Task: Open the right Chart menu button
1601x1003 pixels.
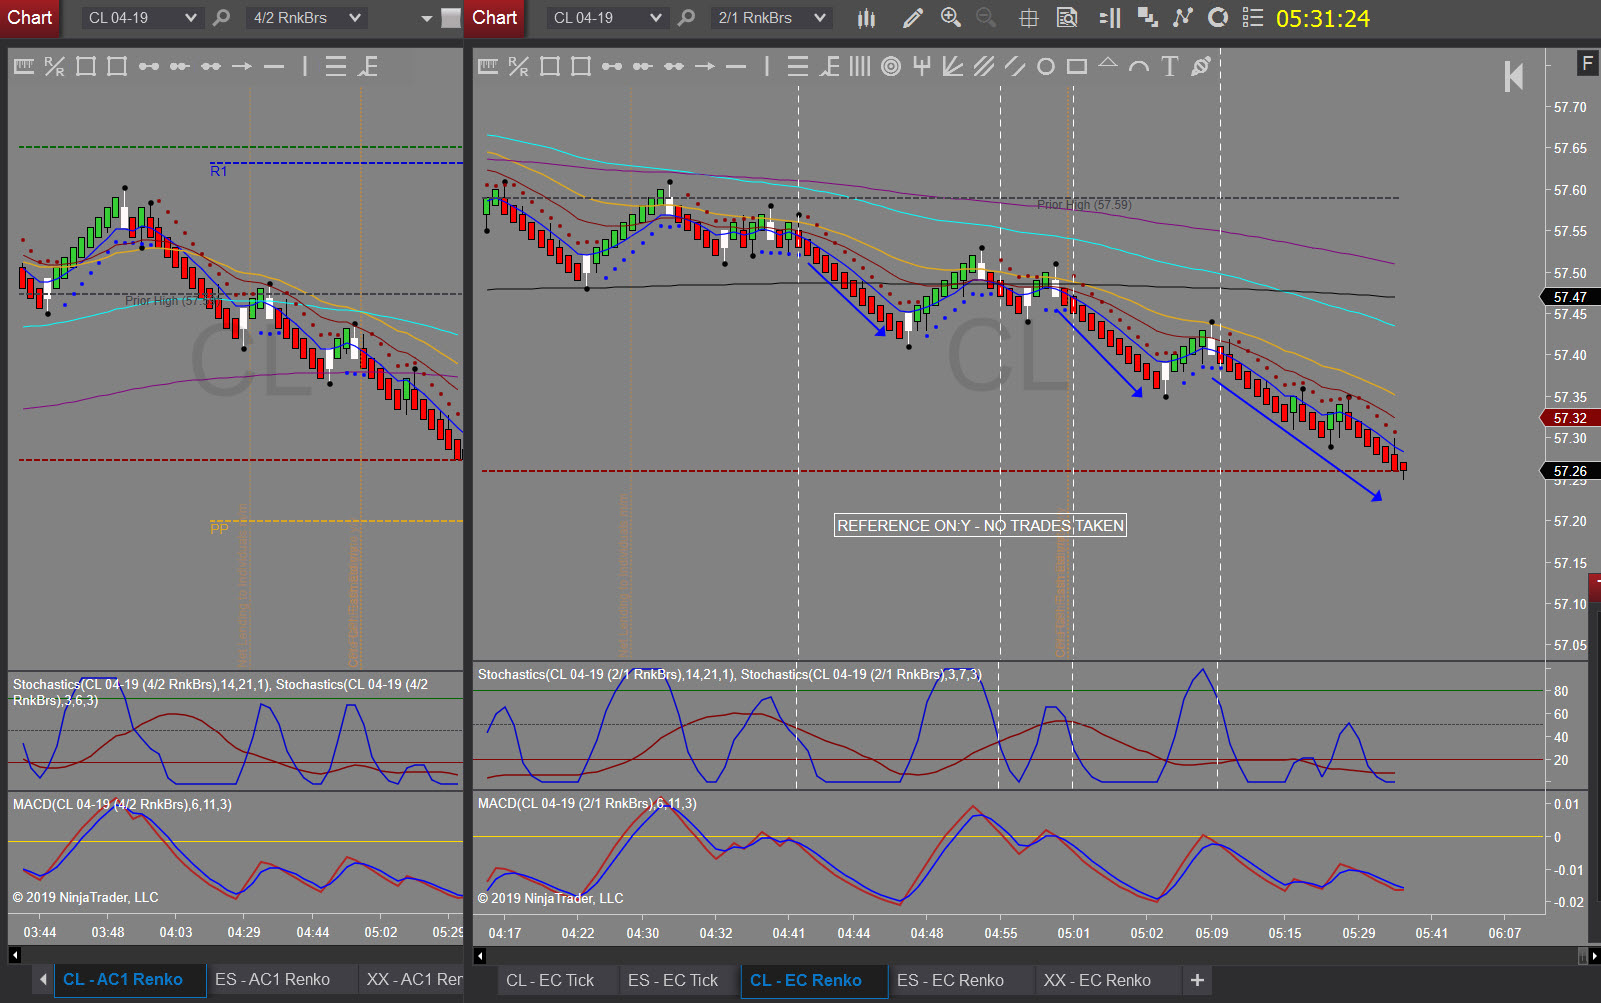Action: coord(495,18)
